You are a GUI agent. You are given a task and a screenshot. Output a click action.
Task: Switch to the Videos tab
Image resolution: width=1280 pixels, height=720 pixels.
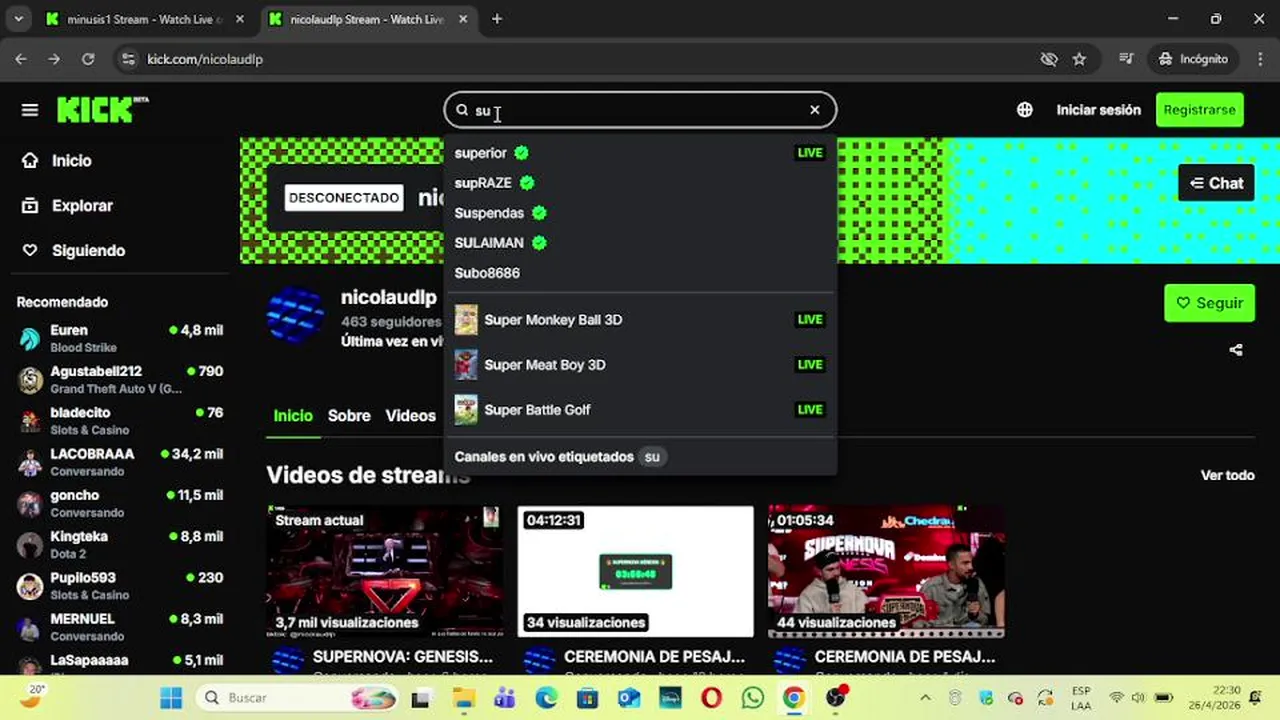coord(411,415)
